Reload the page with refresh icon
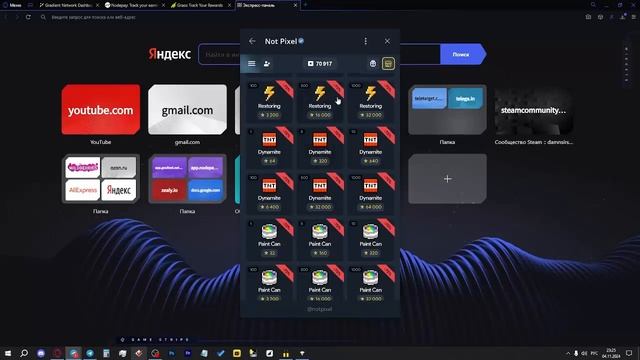The width and height of the screenshot is (640, 360). pos(28,17)
